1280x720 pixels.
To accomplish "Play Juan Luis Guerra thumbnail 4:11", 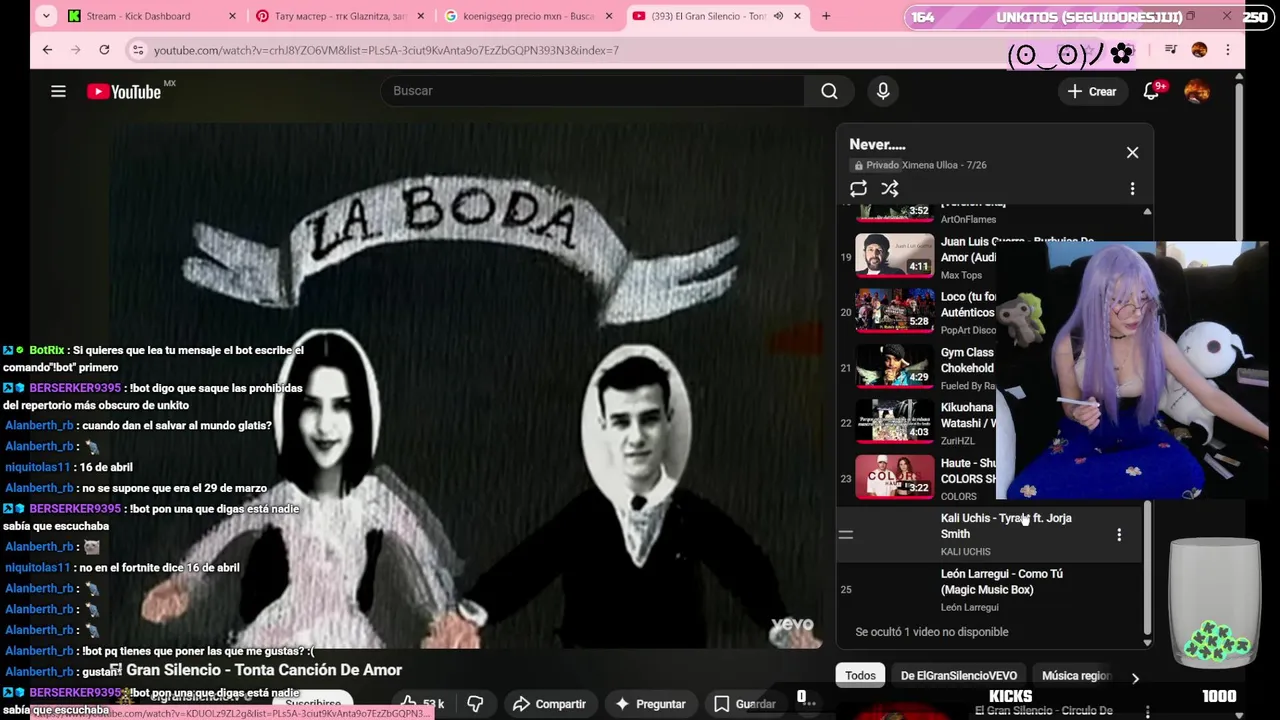I will [x=894, y=255].
